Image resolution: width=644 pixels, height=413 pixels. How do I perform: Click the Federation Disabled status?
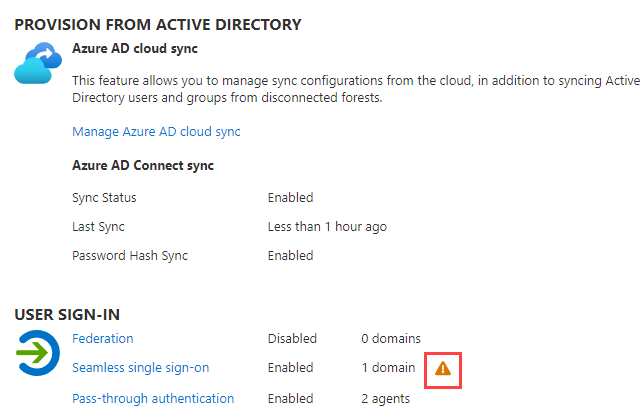tap(292, 339)
